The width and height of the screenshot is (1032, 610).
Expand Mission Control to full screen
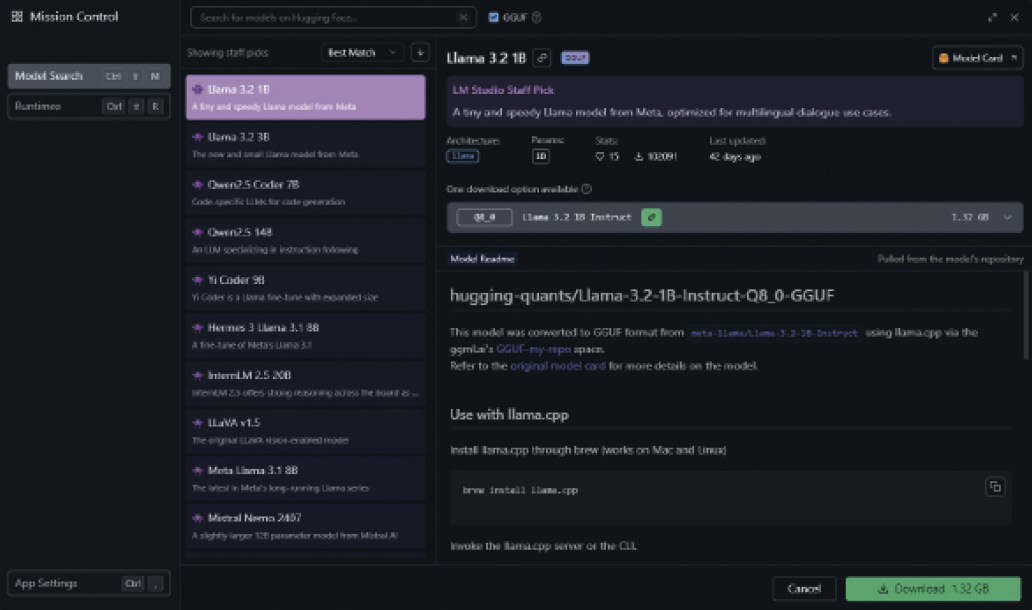click(992, 18)
